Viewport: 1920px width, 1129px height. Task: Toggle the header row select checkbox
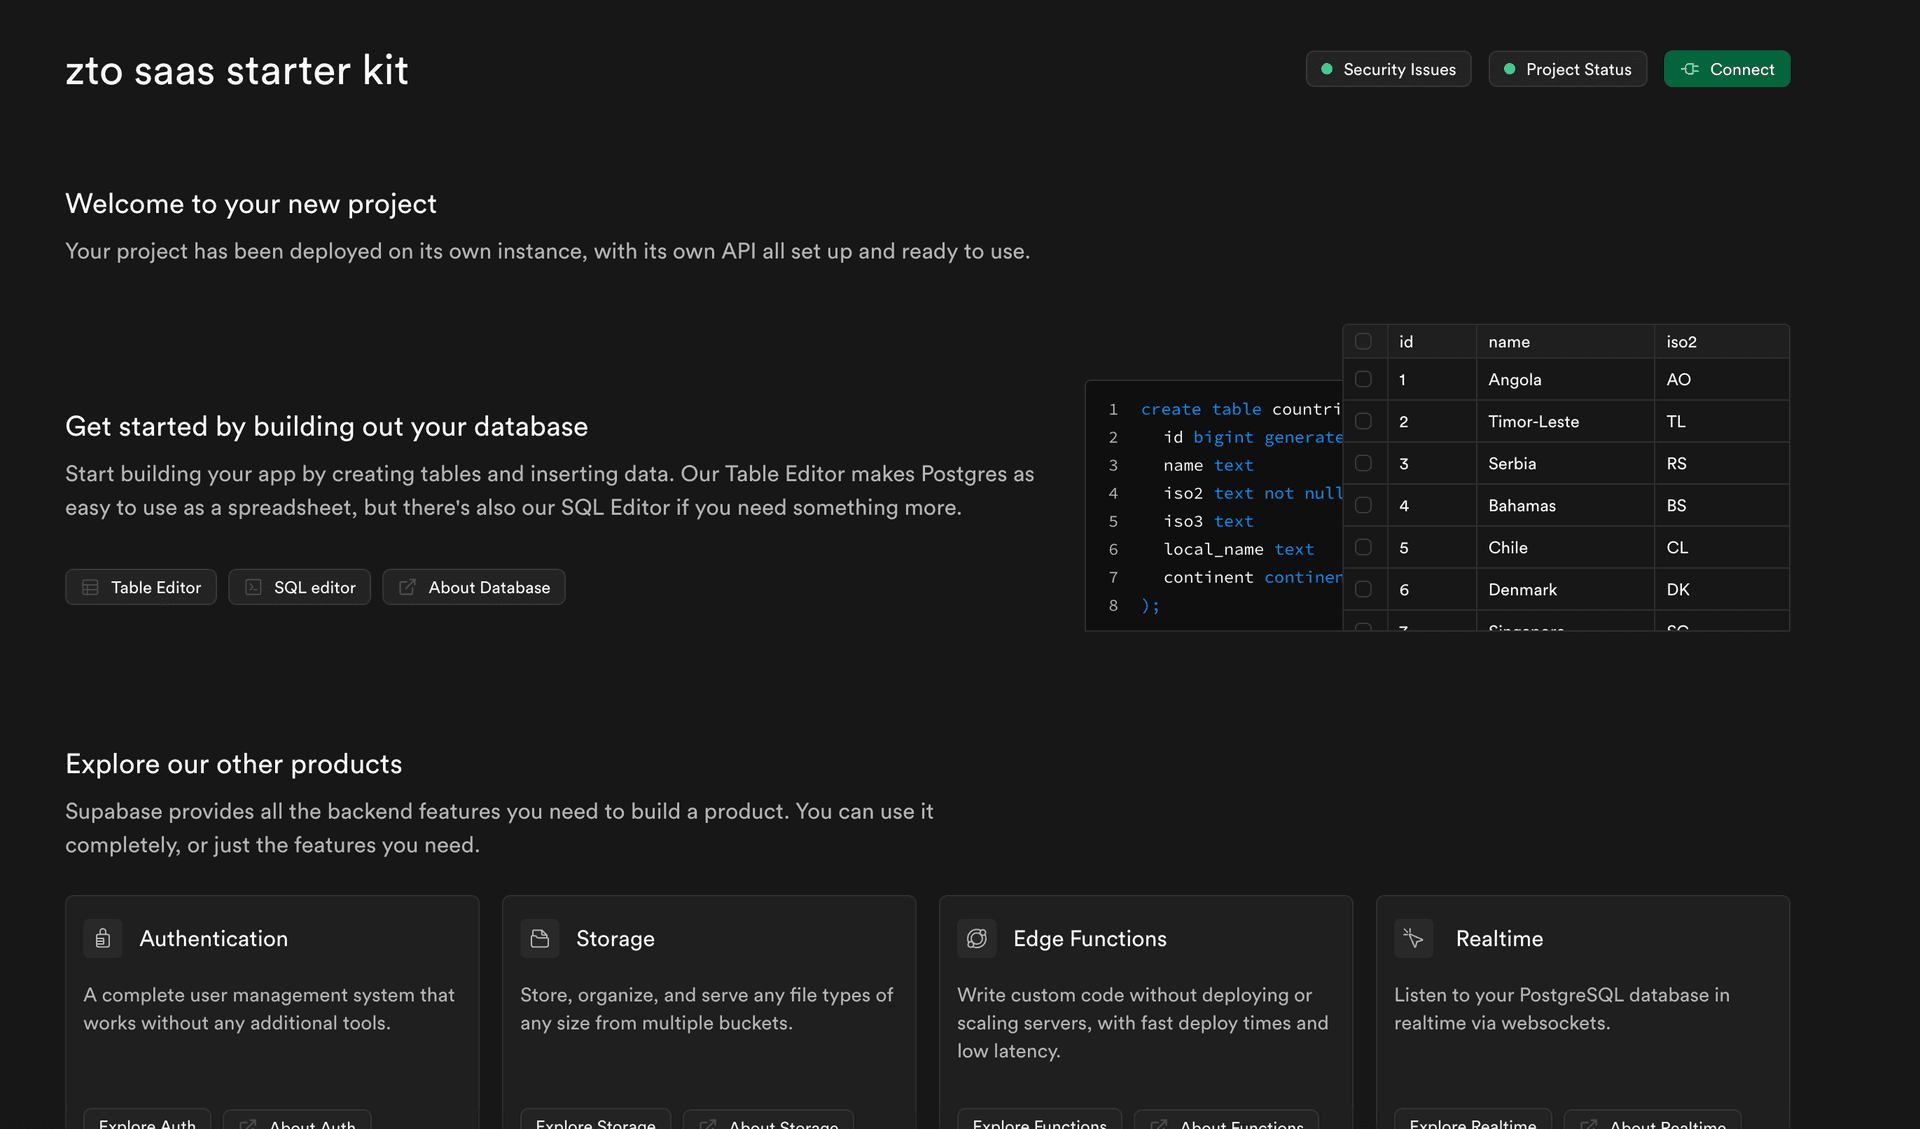(x=1364, y=341)
